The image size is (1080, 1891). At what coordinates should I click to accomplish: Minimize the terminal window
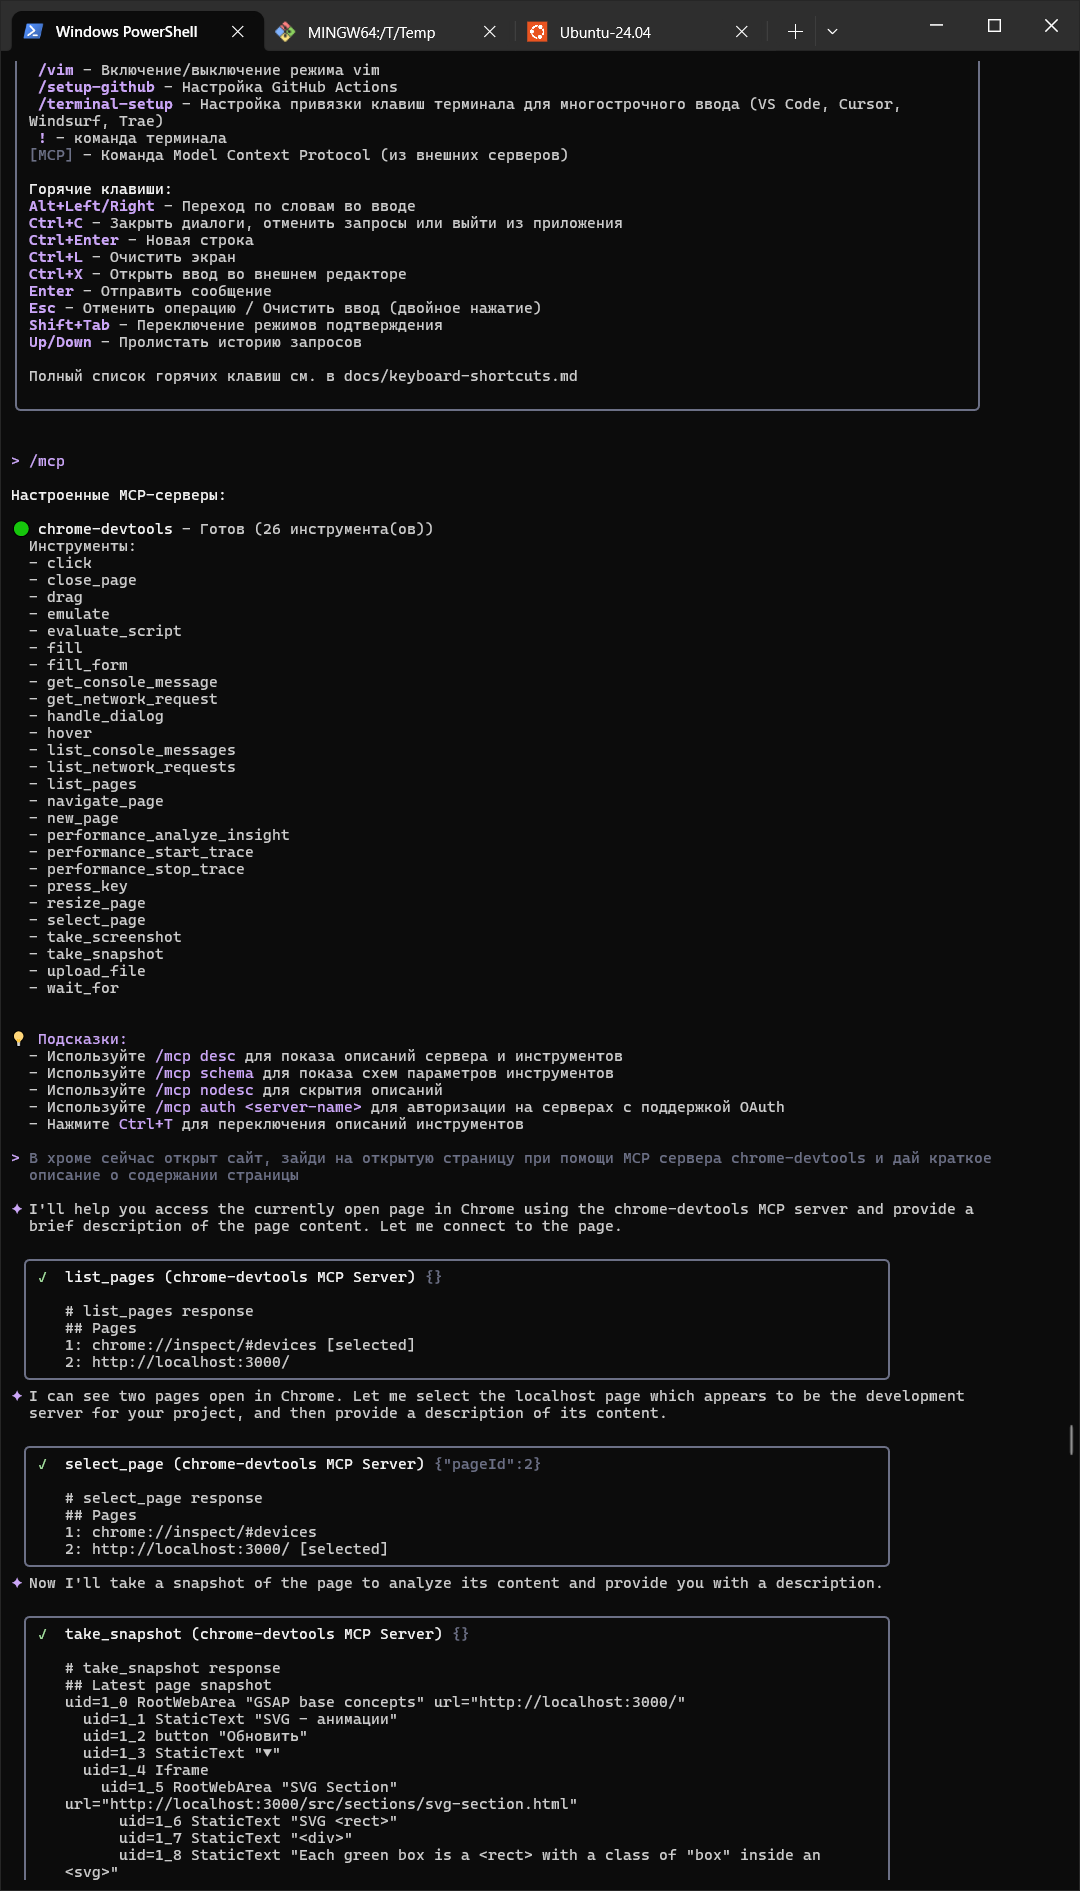point(937,26)
